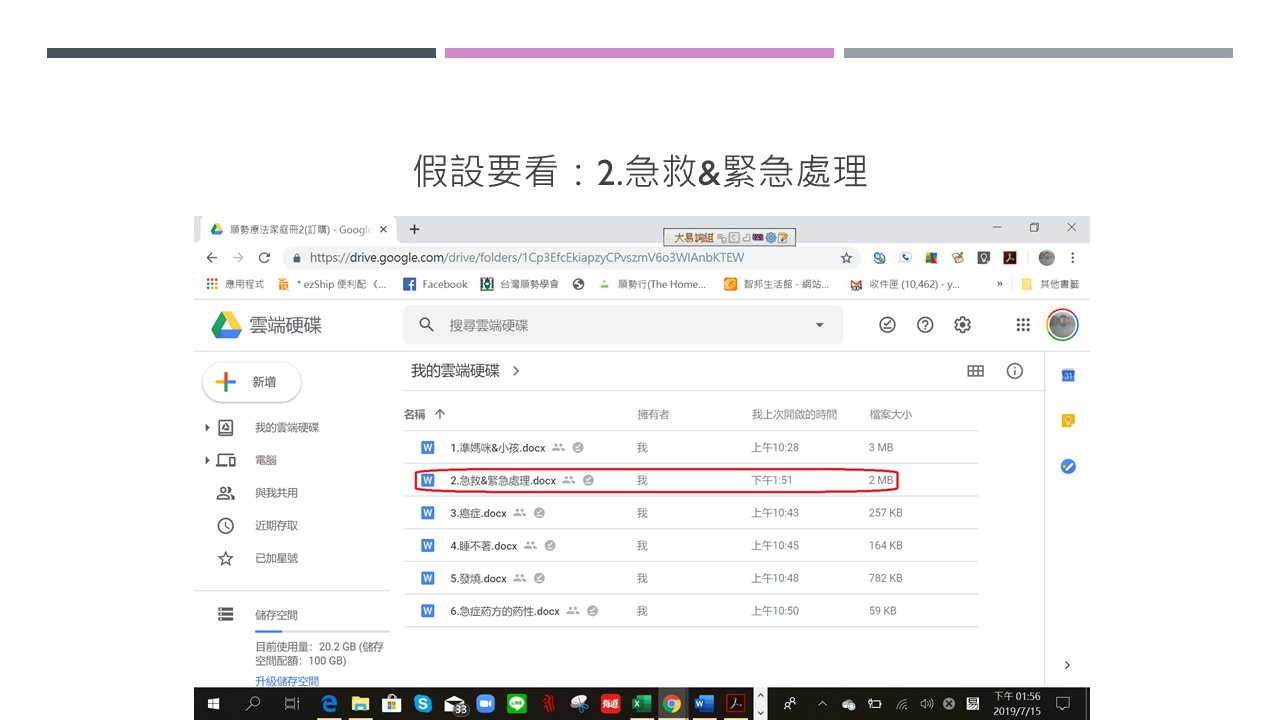Show file details info panel
Viewport: 1280px width, 720px height.
1015,371
